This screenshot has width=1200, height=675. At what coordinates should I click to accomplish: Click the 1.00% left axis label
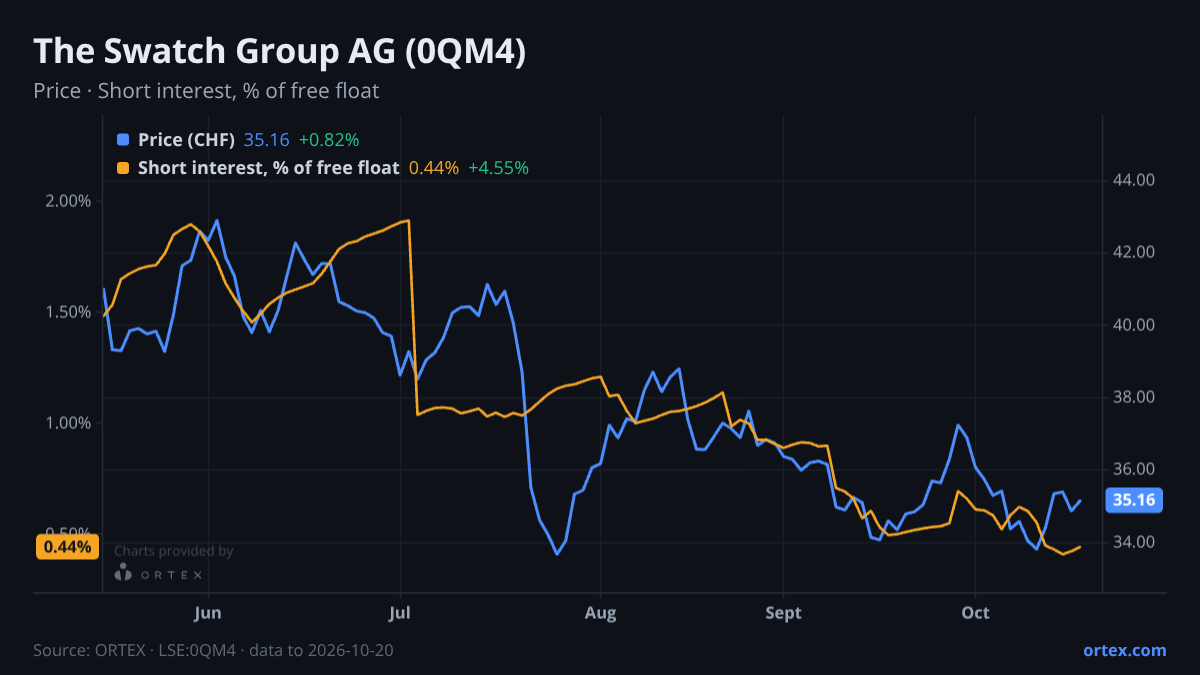pos(69,423)
